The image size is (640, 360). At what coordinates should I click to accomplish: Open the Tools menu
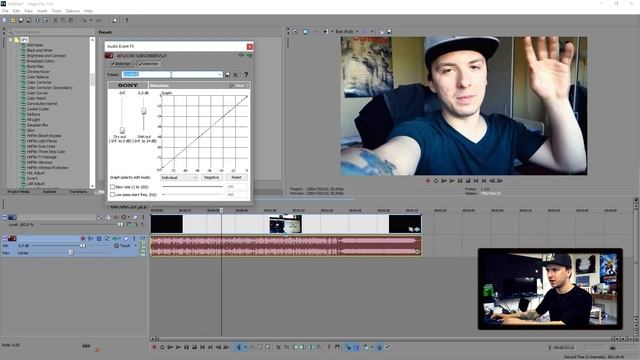click(x=56, y=11)
